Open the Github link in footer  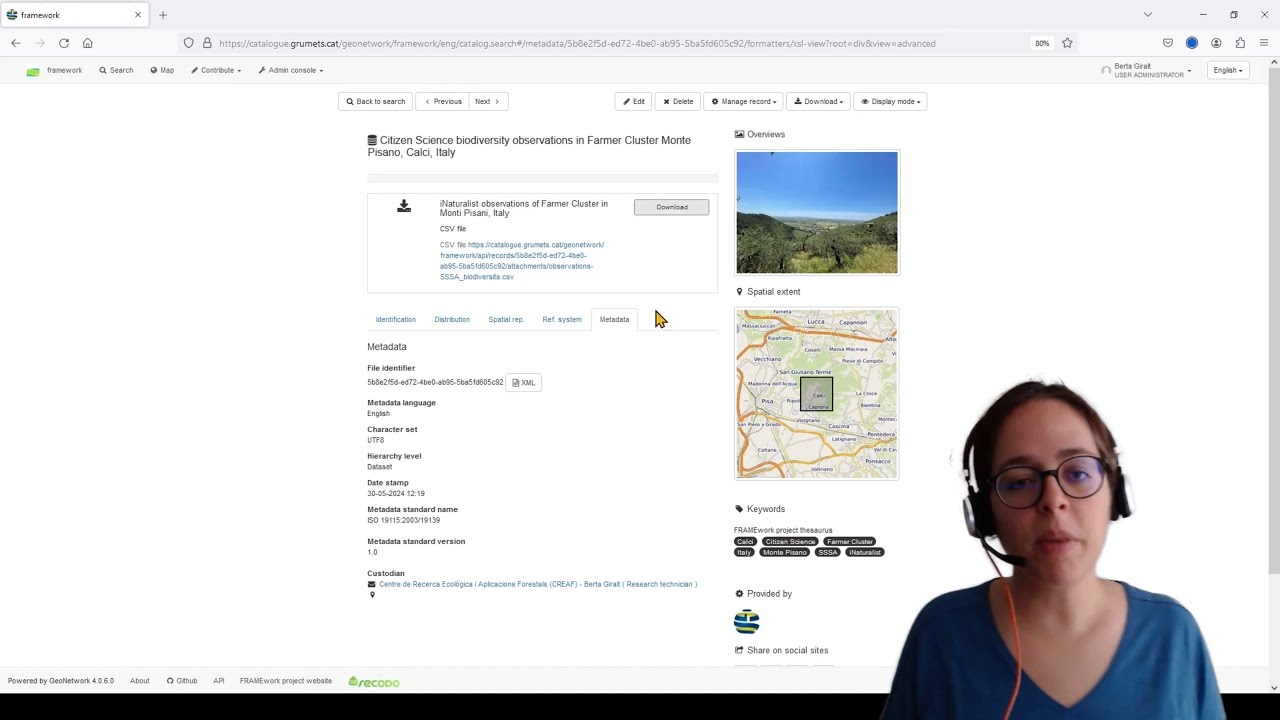(182, 681)
